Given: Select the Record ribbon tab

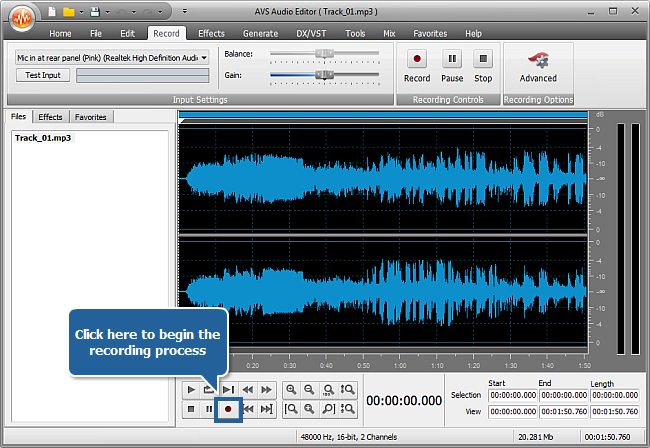Looking at the screenshot, I should coord(166,34).
